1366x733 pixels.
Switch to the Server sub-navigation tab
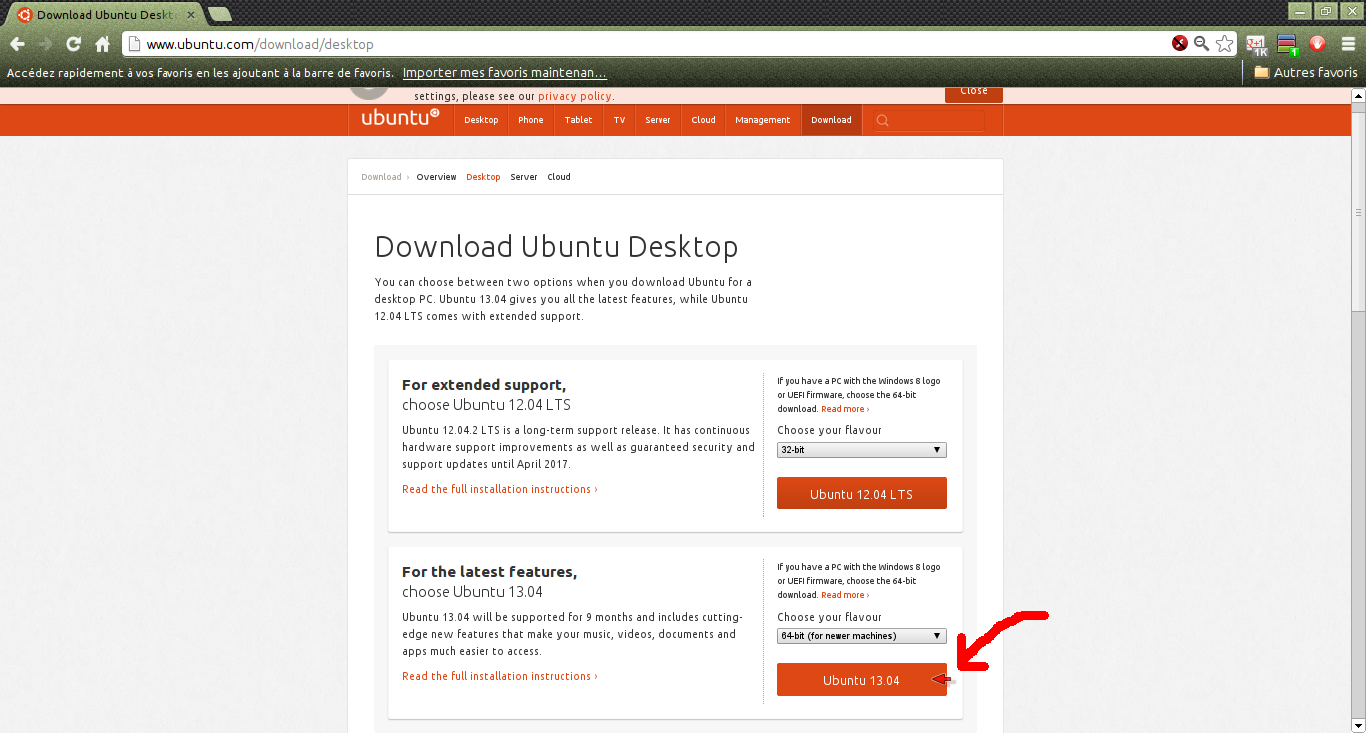click(524, 177)
